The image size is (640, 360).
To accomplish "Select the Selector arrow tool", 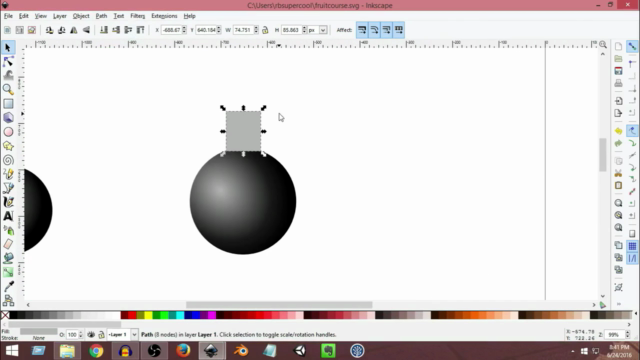I will tap(8, 48).
